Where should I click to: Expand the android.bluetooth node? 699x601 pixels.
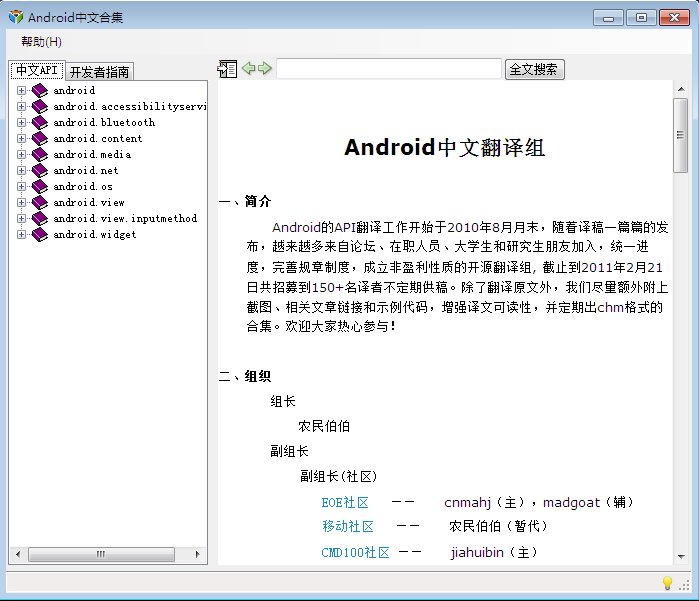pos(21,123)
